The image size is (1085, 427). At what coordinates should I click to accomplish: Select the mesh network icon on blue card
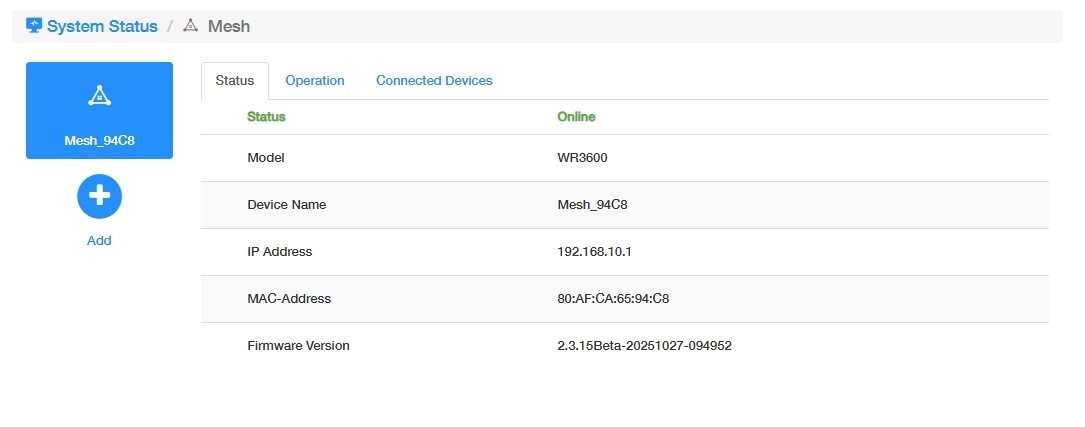point(99,96)
